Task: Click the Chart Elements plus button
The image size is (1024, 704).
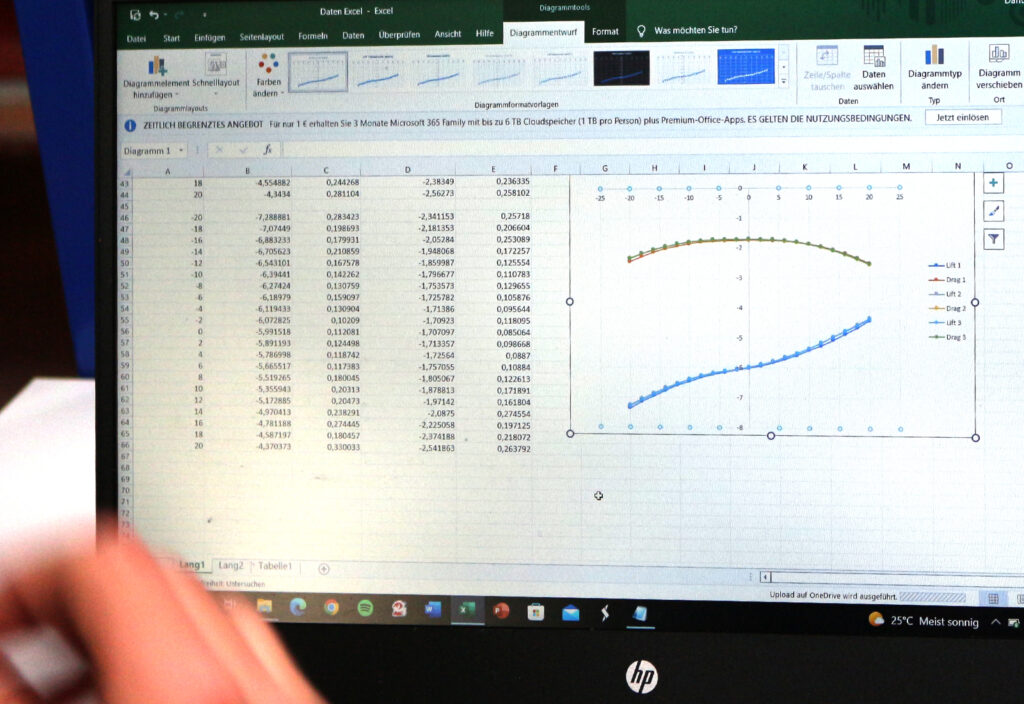Action: 993,183
